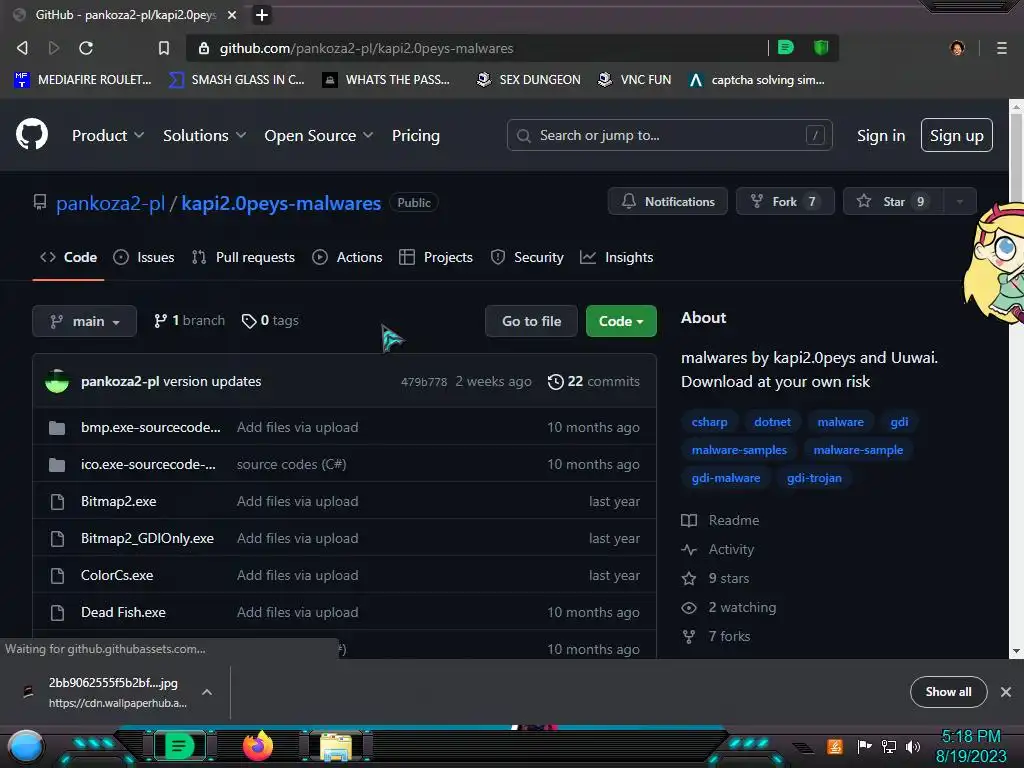Go back with browser back arrow

22,48
